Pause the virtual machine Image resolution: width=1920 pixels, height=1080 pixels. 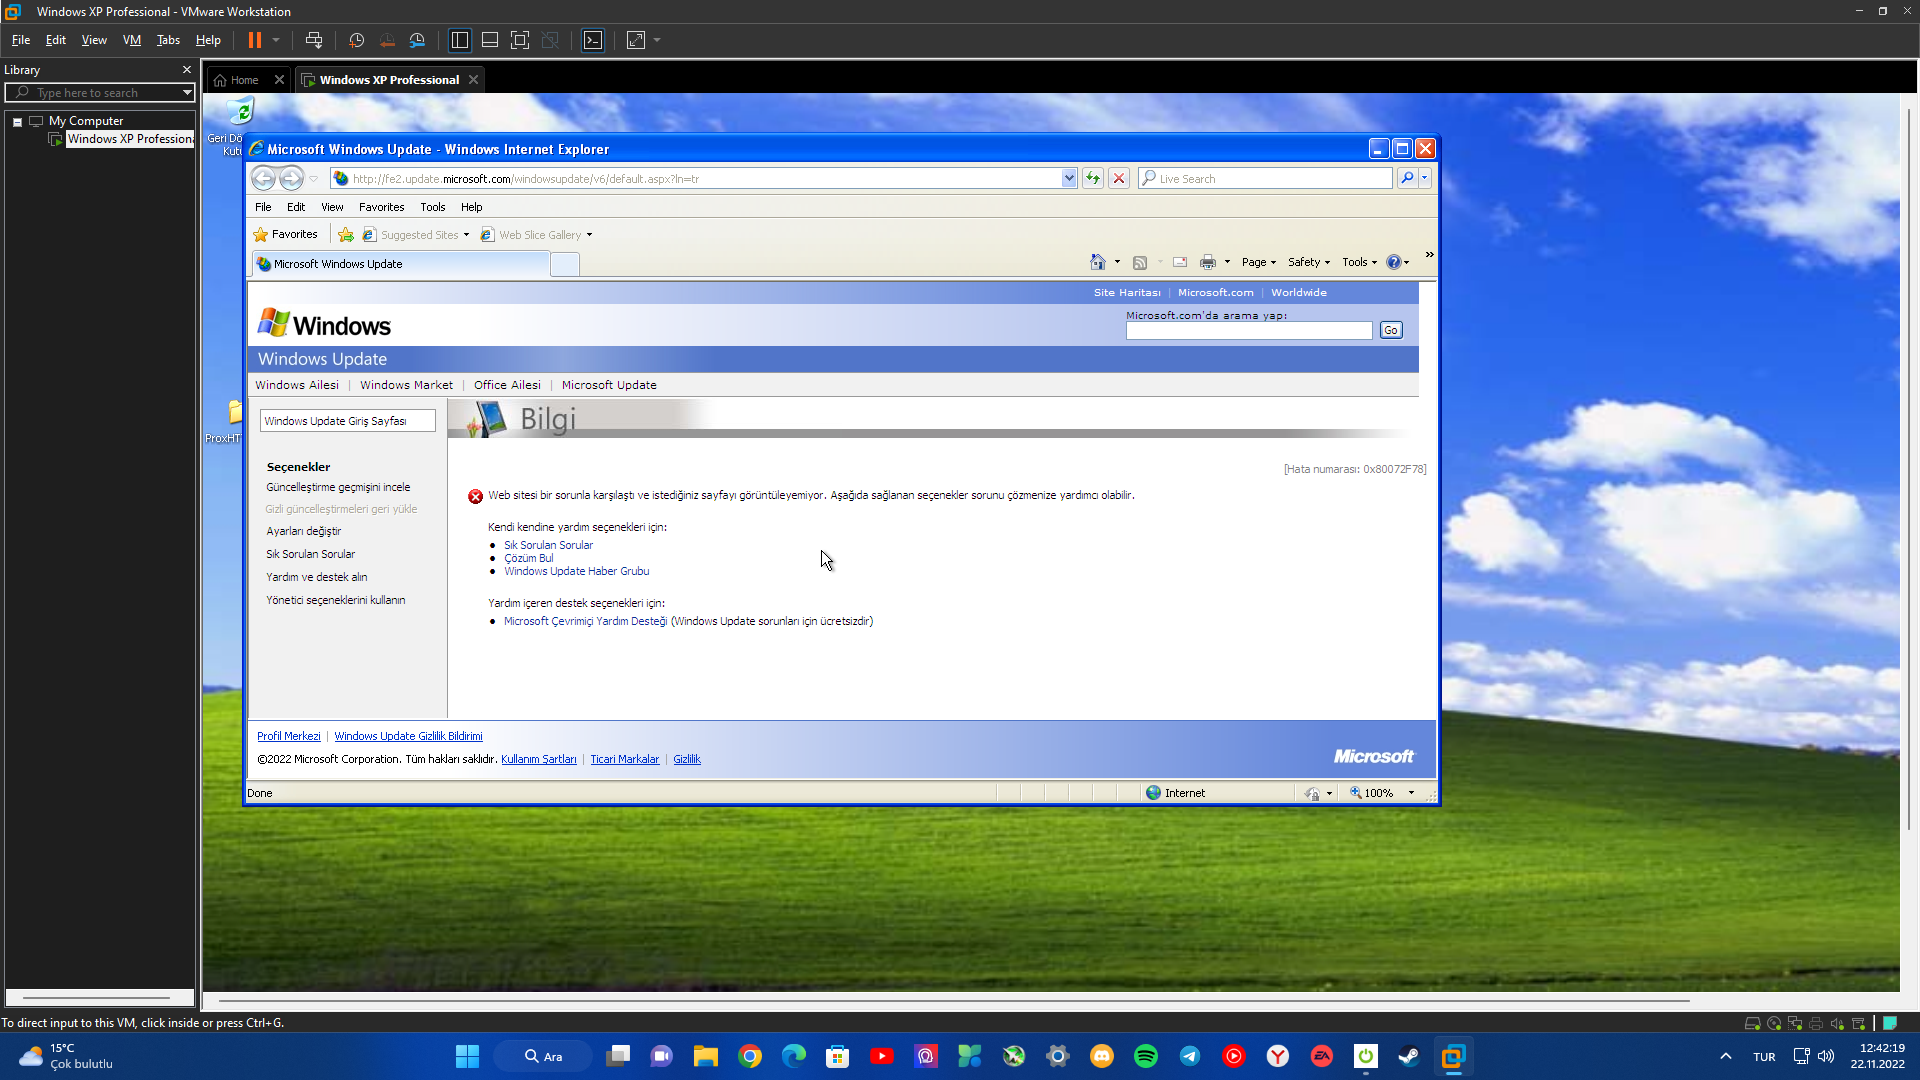coord(255,40)
